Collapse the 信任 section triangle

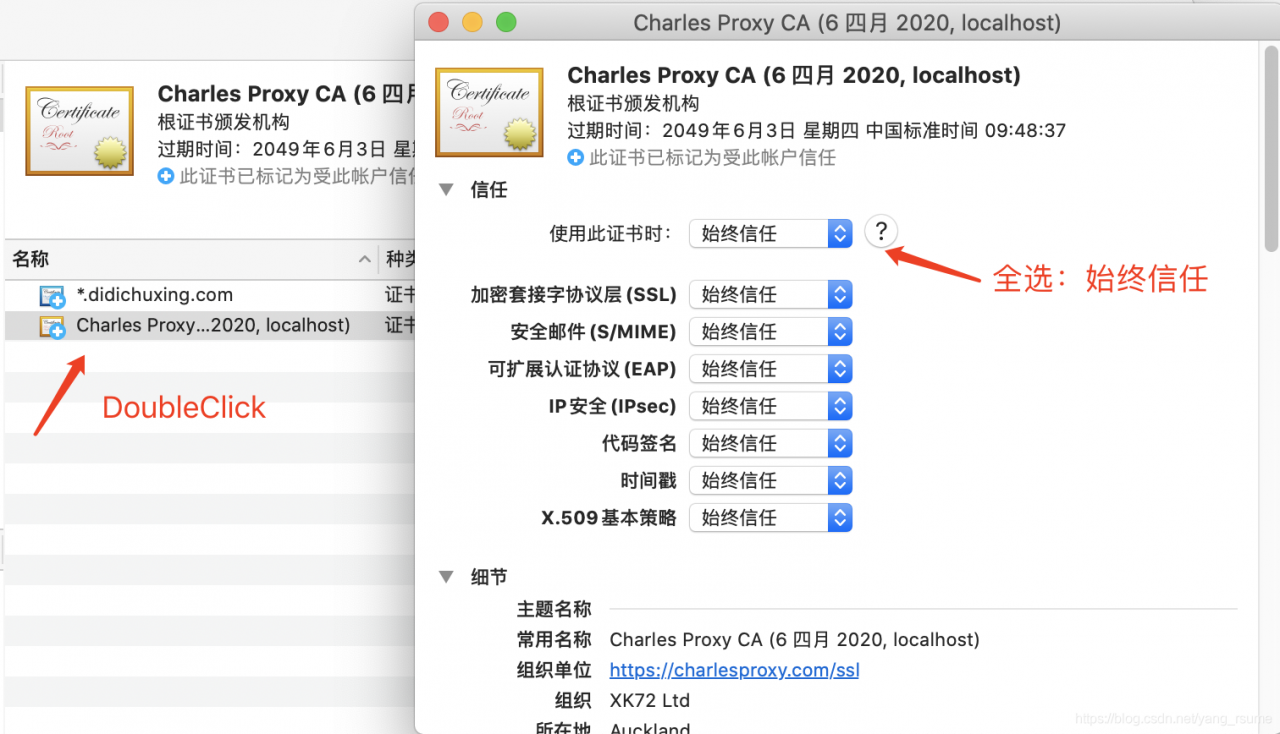pos(446,189)
